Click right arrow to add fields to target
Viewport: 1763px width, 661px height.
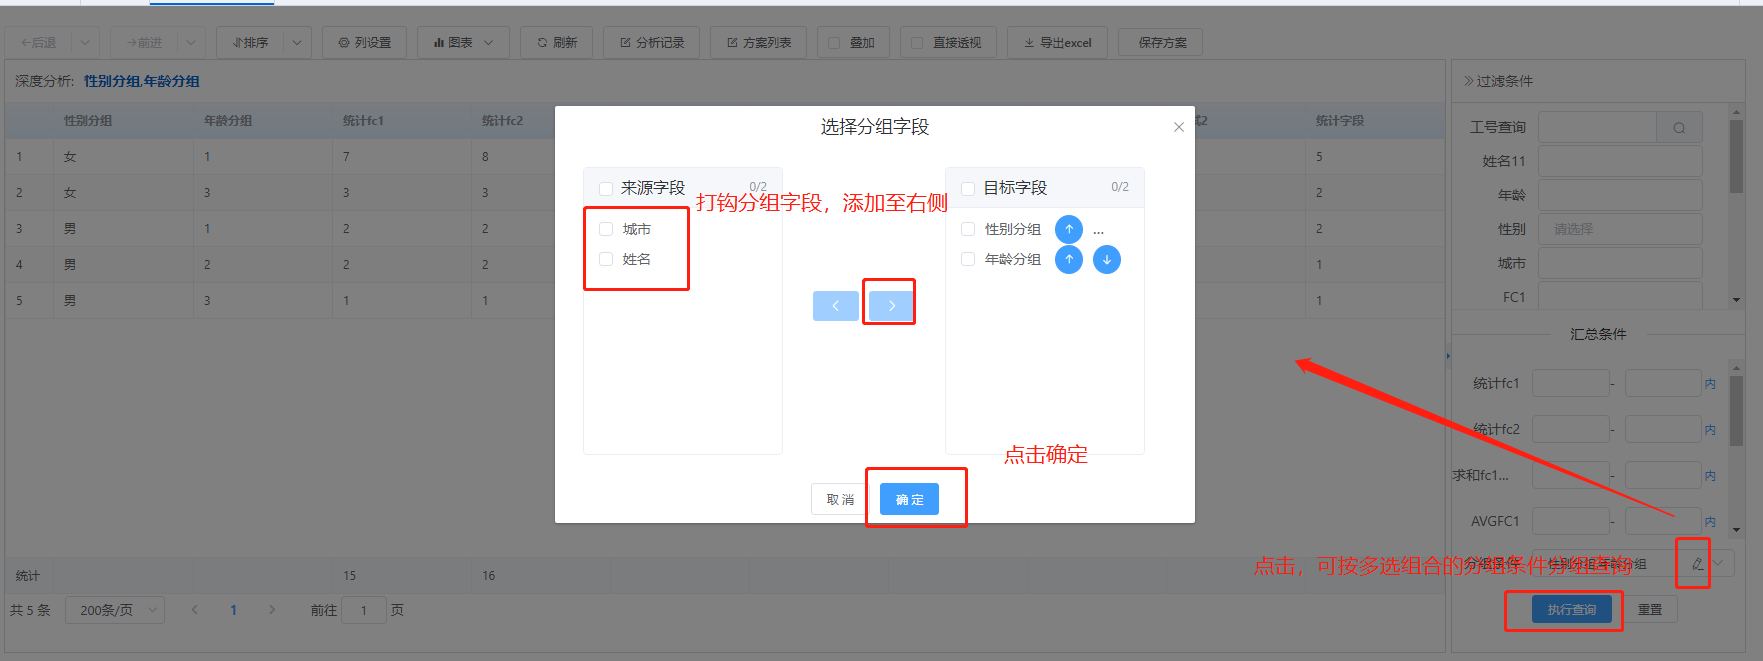(x=891, y=306)
